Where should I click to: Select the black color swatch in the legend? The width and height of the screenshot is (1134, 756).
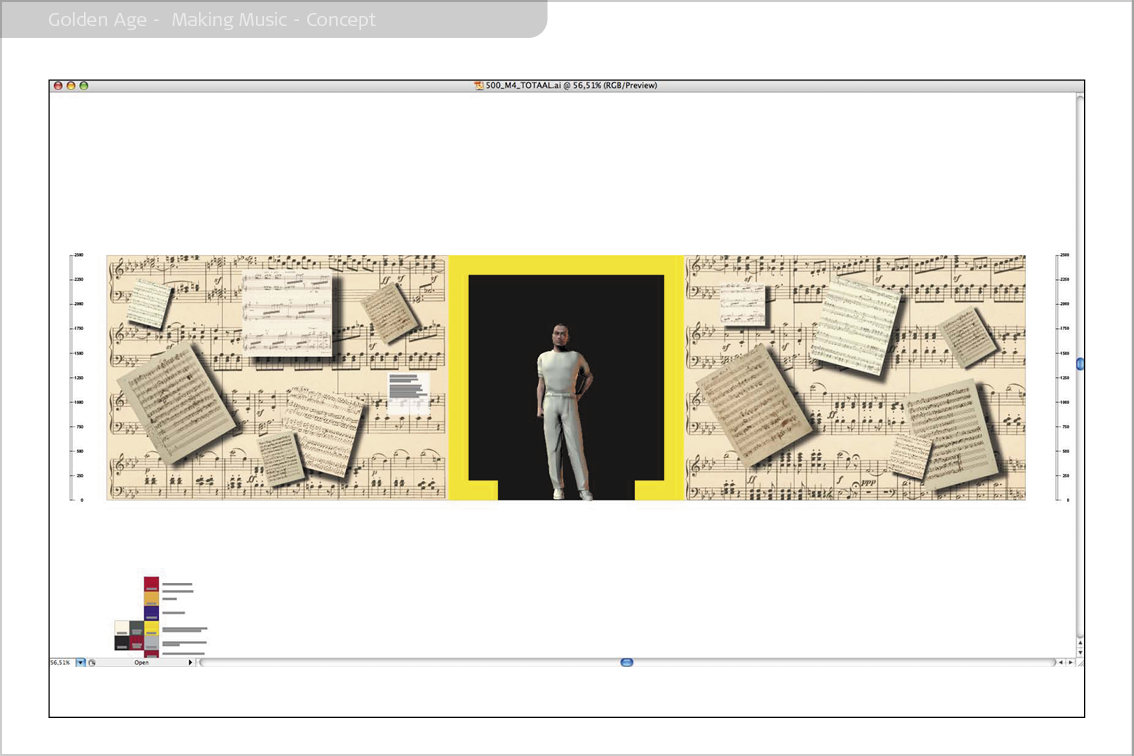tap(122, 642)
